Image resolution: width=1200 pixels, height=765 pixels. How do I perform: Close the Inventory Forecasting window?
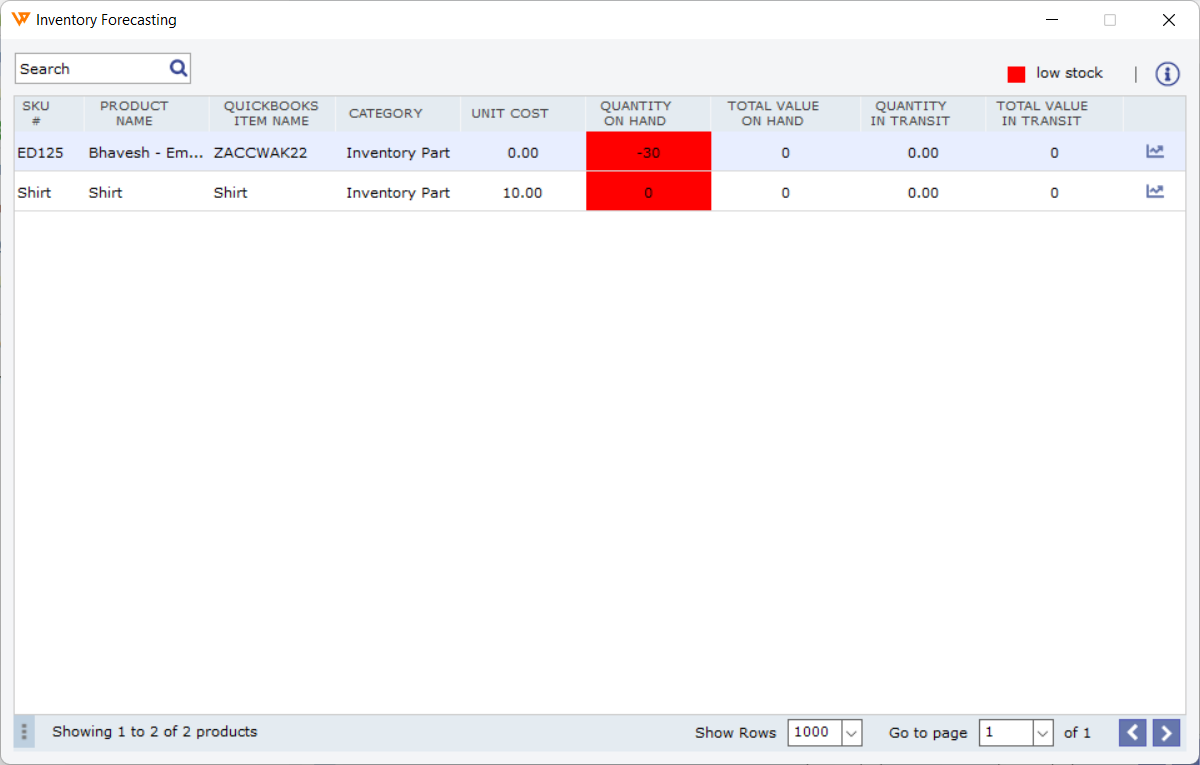[1168, 19]
